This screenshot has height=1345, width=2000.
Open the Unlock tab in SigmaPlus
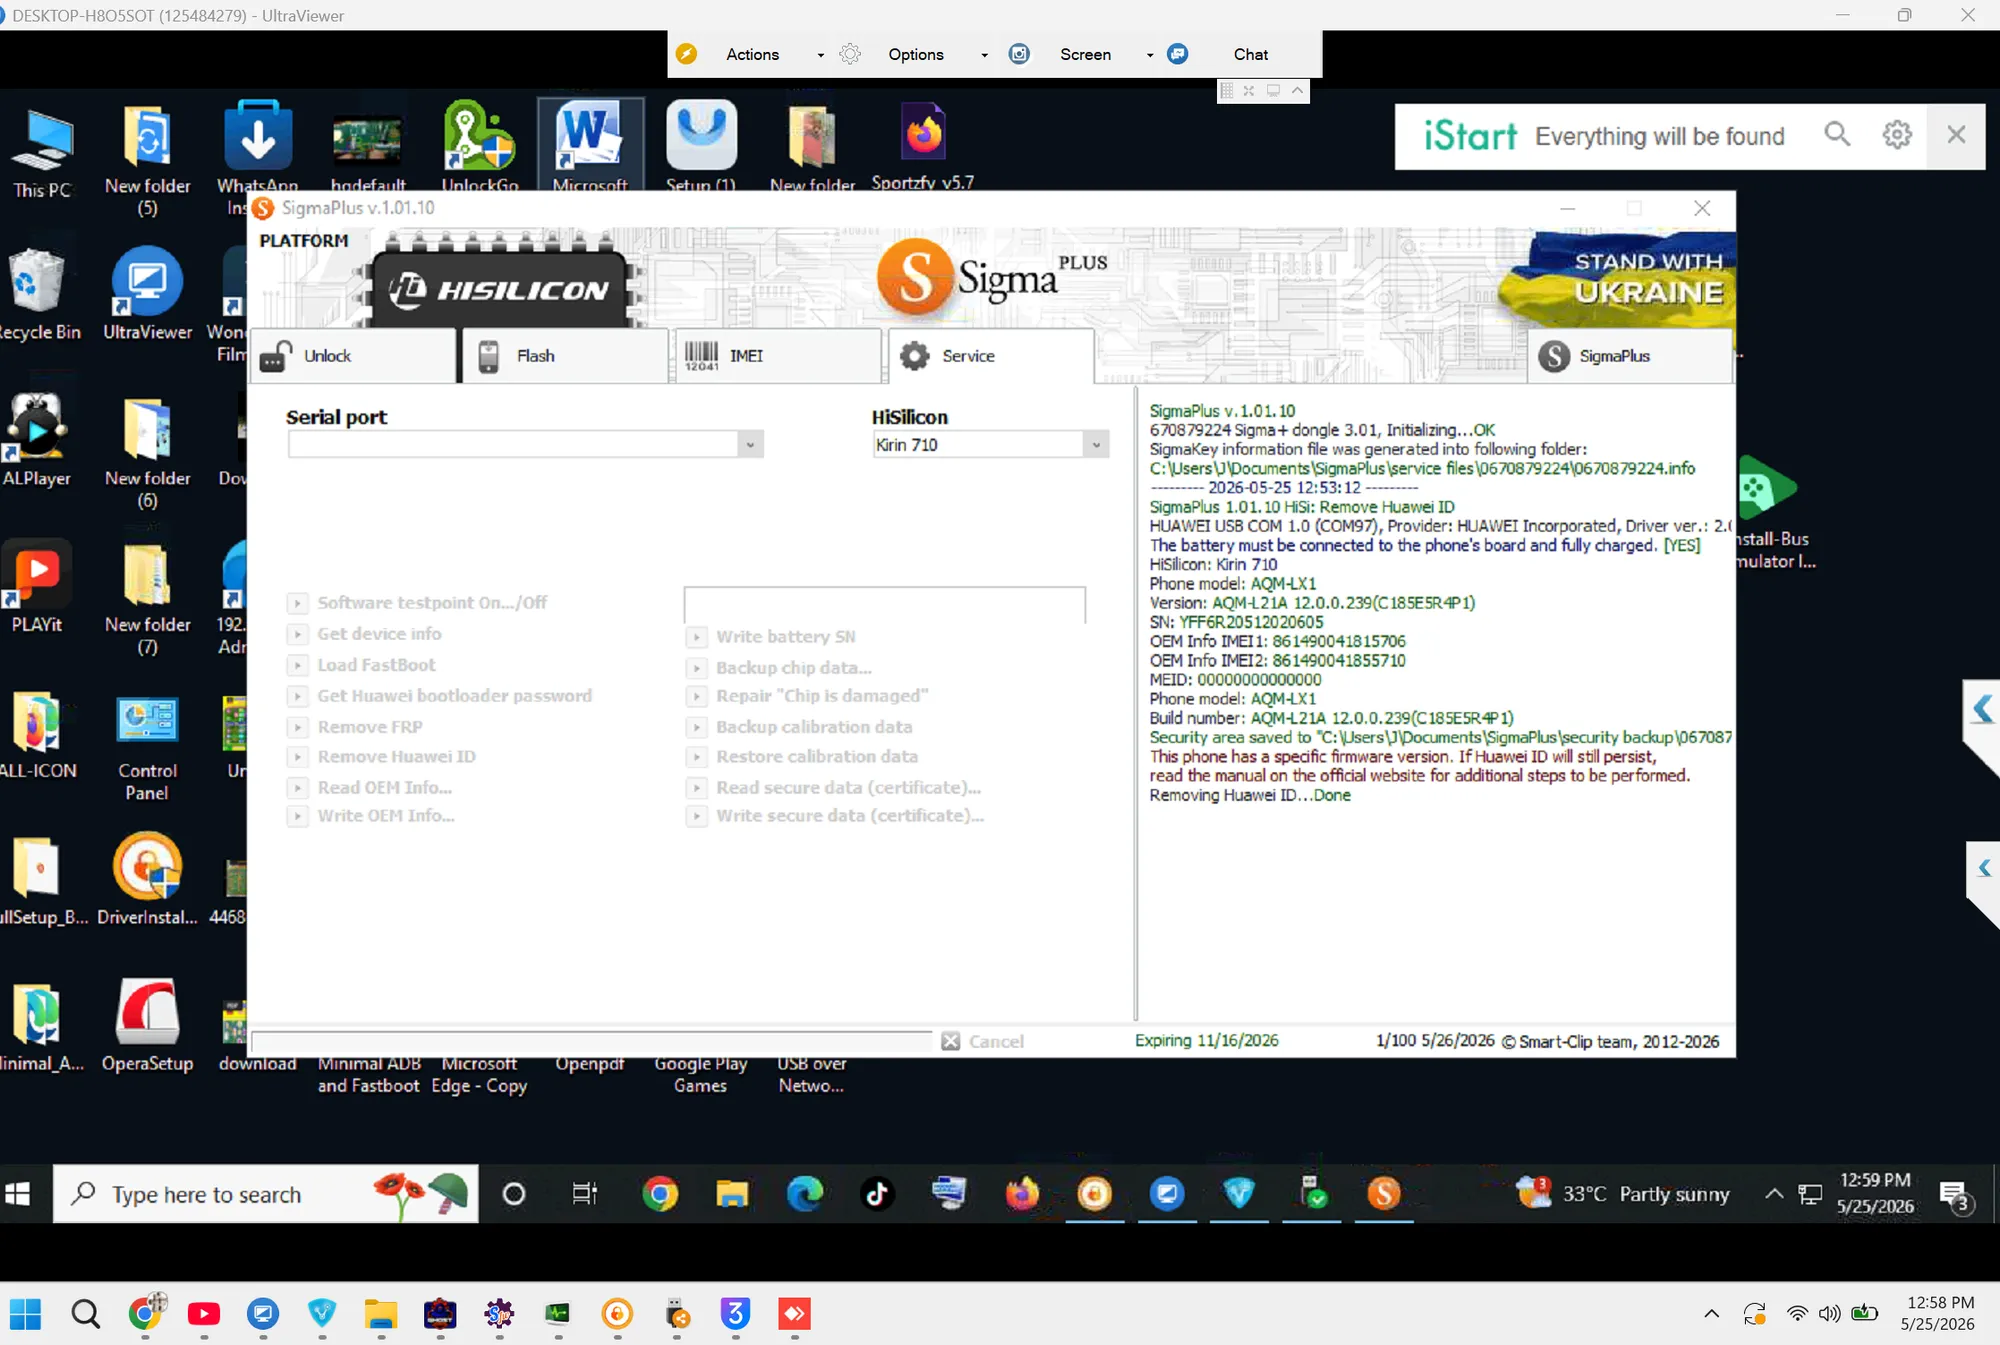(355, 356)
